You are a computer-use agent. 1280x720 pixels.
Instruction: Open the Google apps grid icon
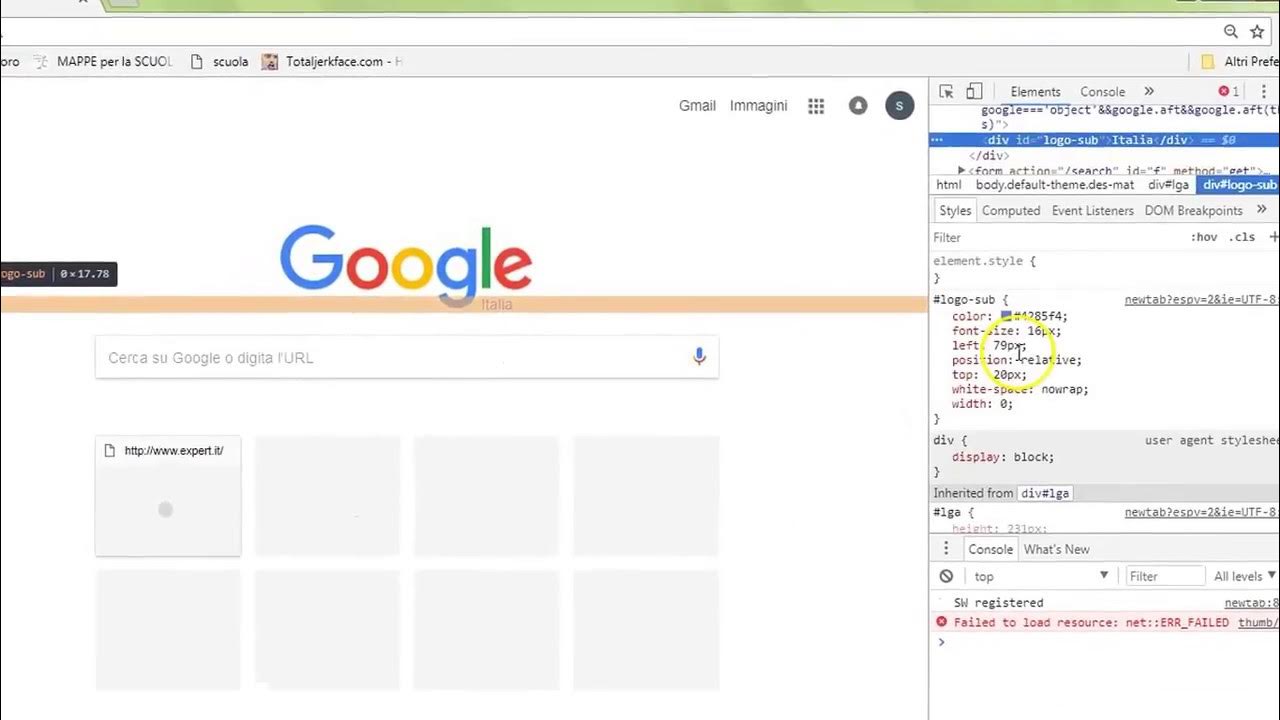[816, 106]
